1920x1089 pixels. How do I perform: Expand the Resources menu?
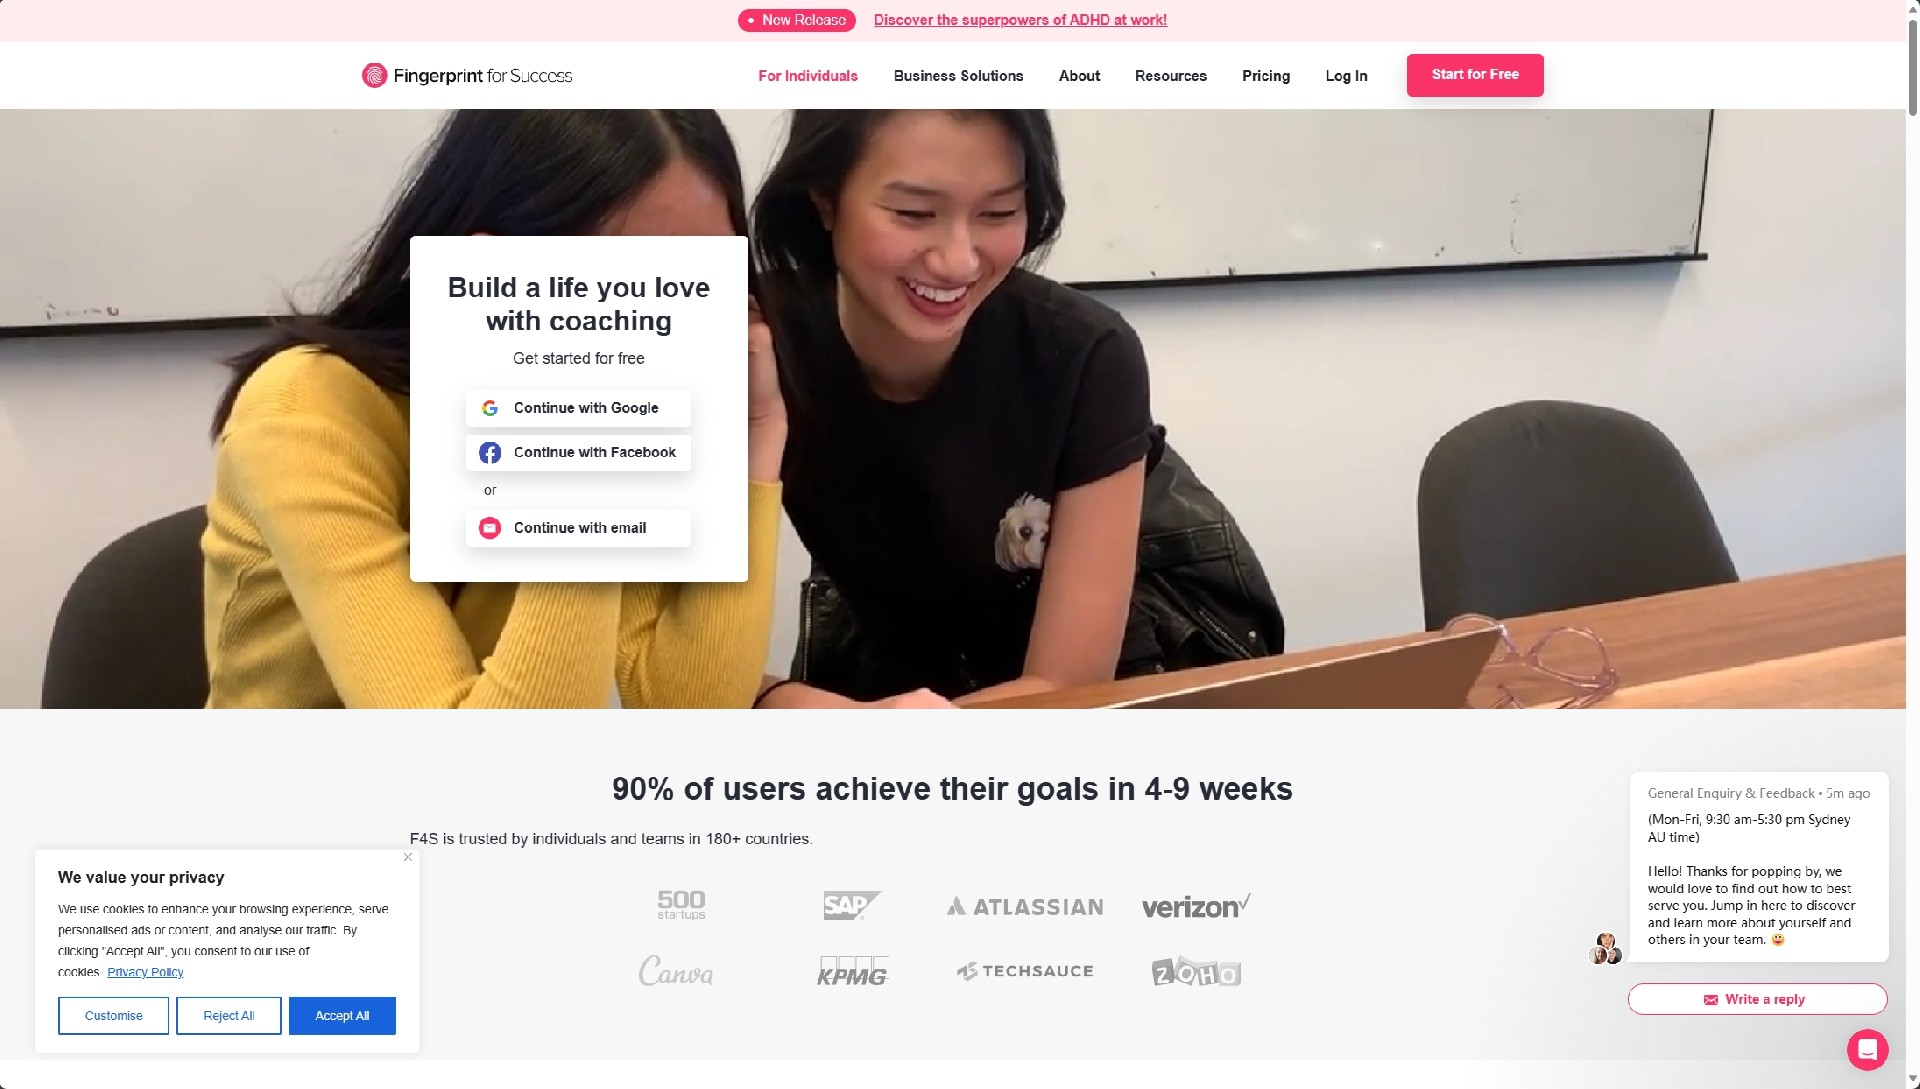[1170, 76]
